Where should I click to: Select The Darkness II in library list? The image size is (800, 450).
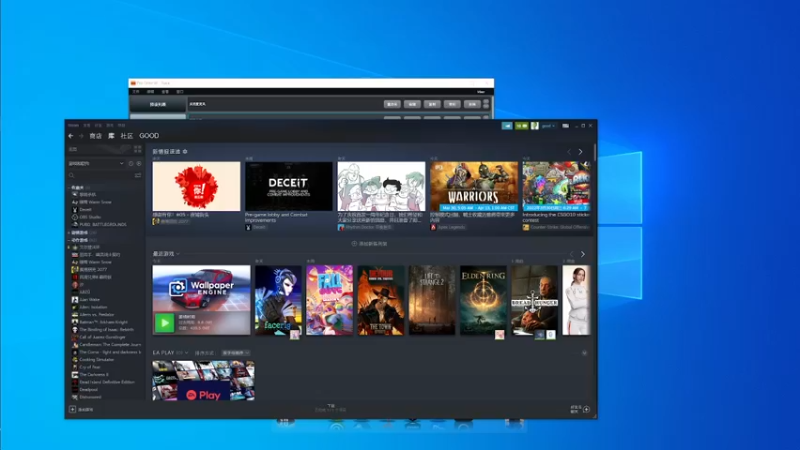pyautogui.click(x=94, y=374)
